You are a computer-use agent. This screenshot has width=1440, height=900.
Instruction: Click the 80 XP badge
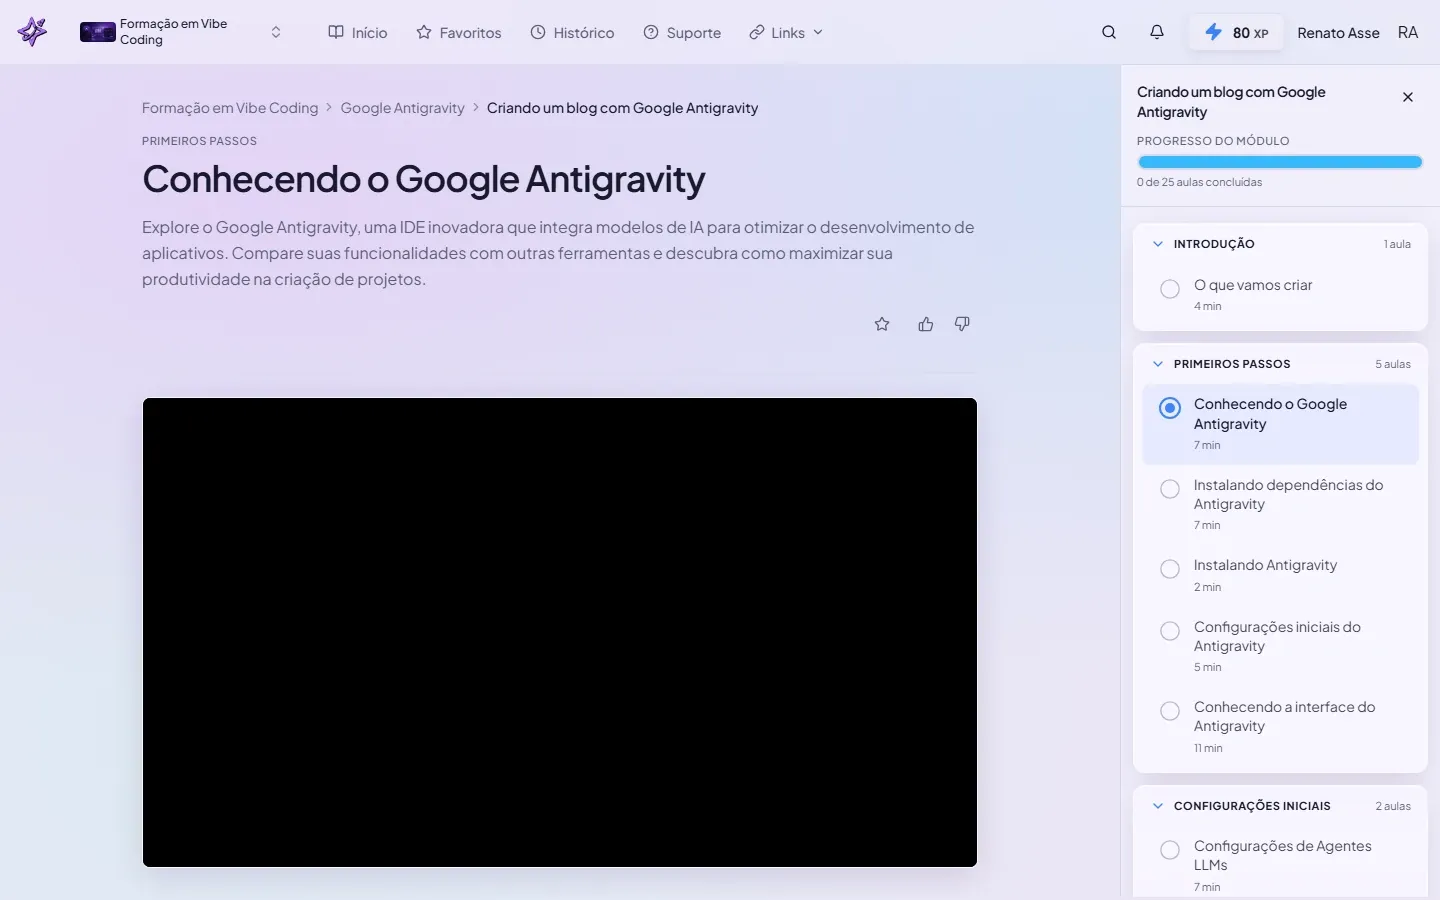[1236, 32]
